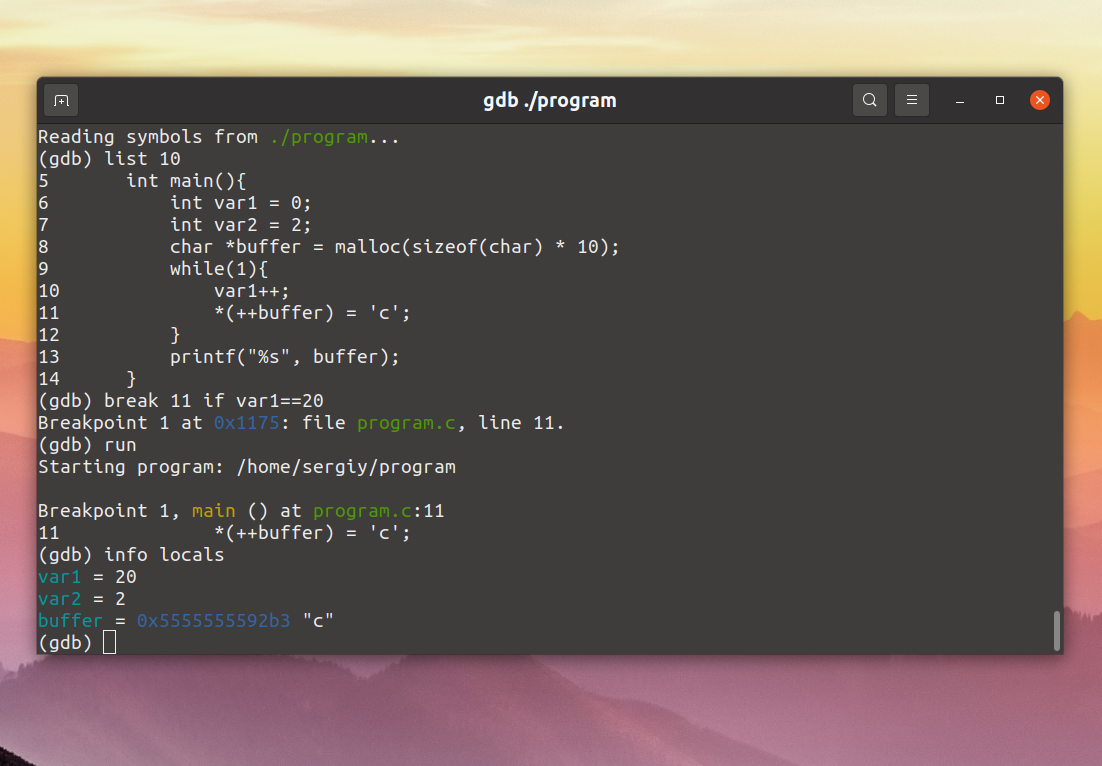
Task: Click the printf("%s", buffer) line
Action: [x=285, y=357]
